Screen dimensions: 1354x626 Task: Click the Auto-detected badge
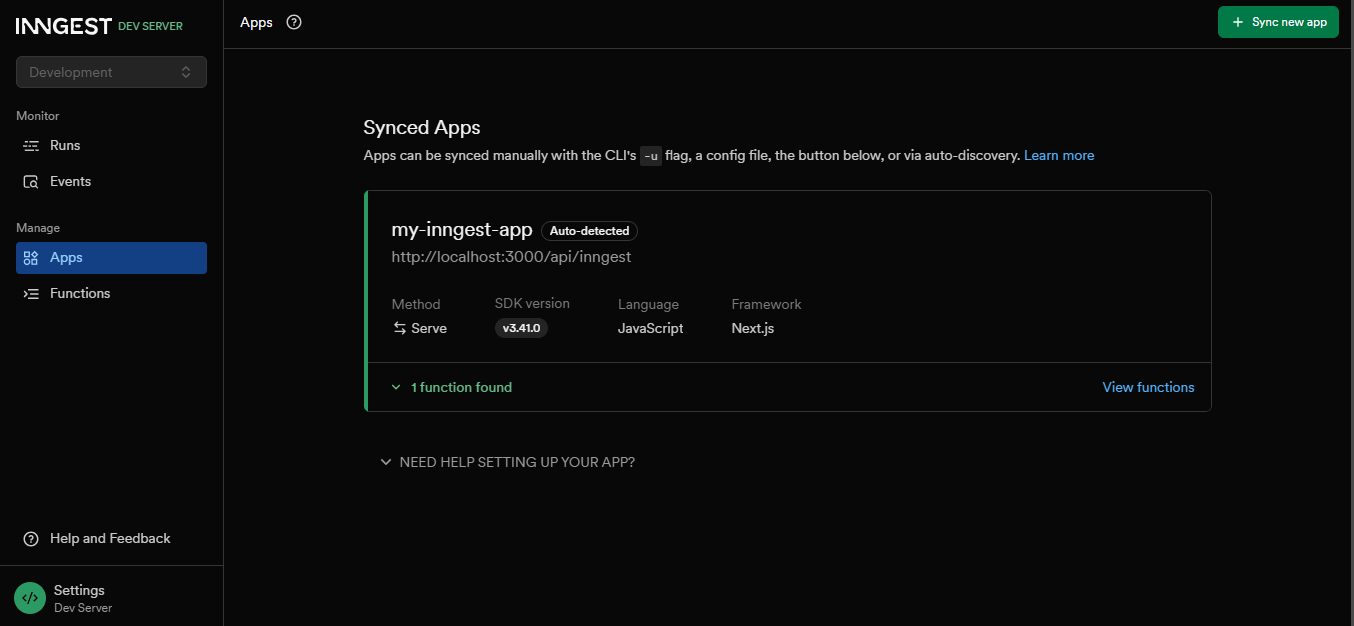tap(589, 231)
